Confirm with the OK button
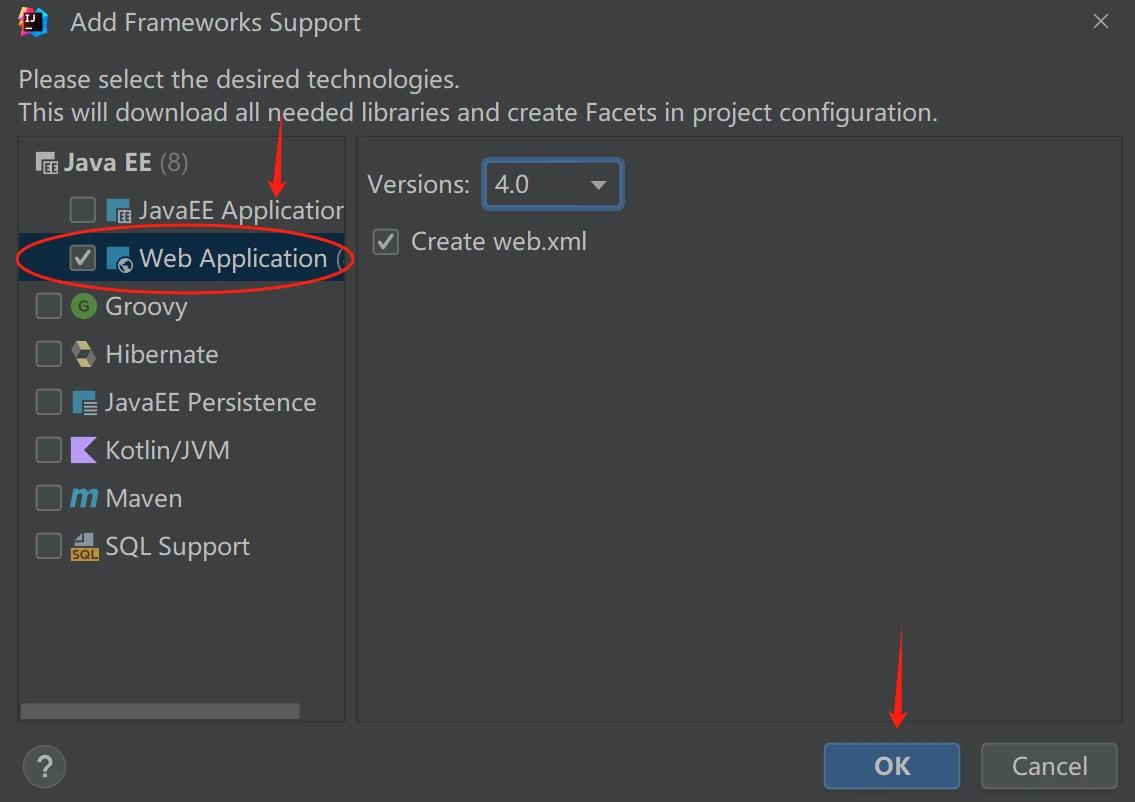 point(891,766)
